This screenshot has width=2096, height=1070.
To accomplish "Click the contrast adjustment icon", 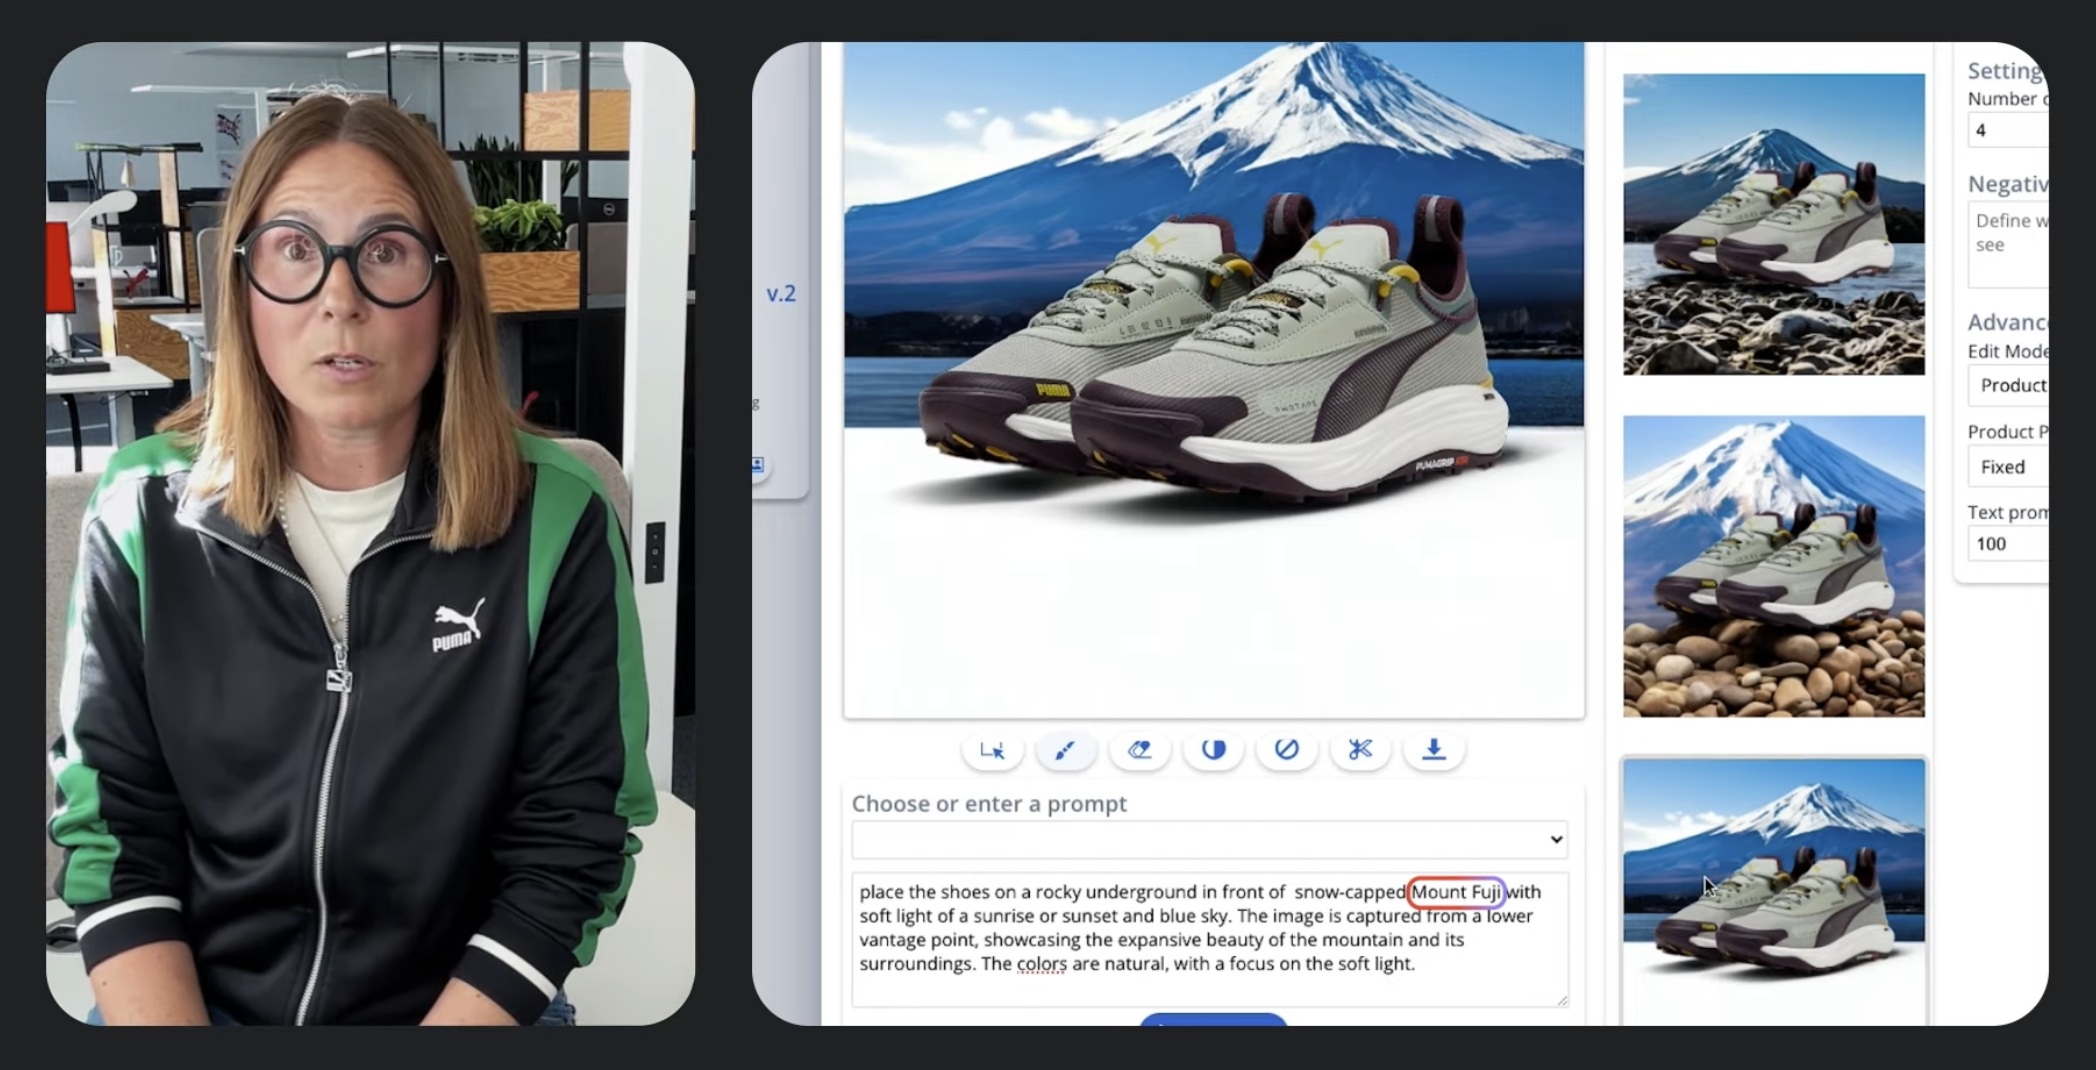I will coord(1213,750).
